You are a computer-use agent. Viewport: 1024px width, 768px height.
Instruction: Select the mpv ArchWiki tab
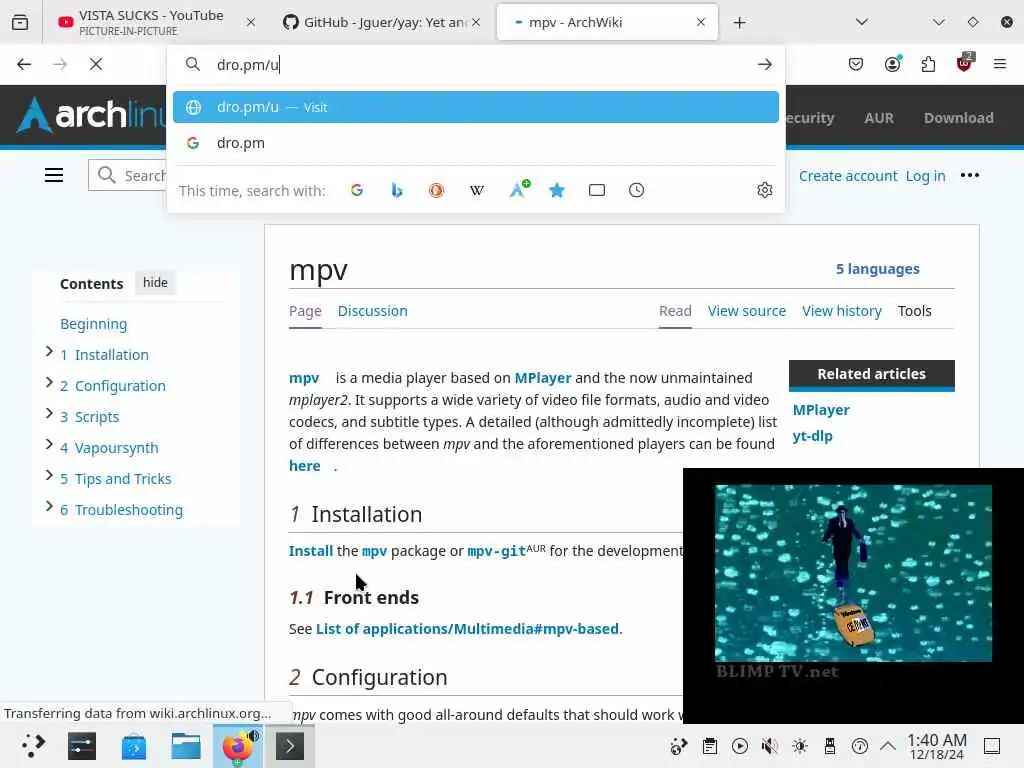607,22
